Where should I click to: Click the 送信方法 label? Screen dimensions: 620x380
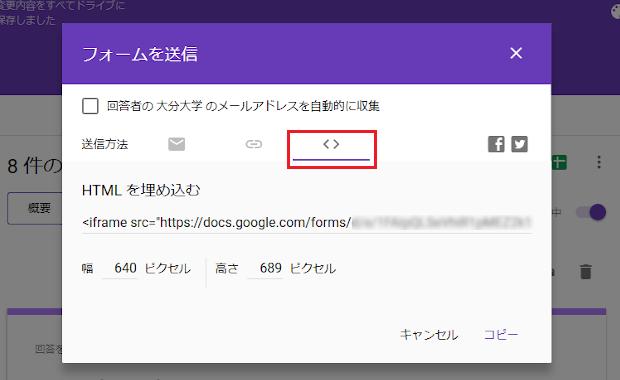point(105,144)
